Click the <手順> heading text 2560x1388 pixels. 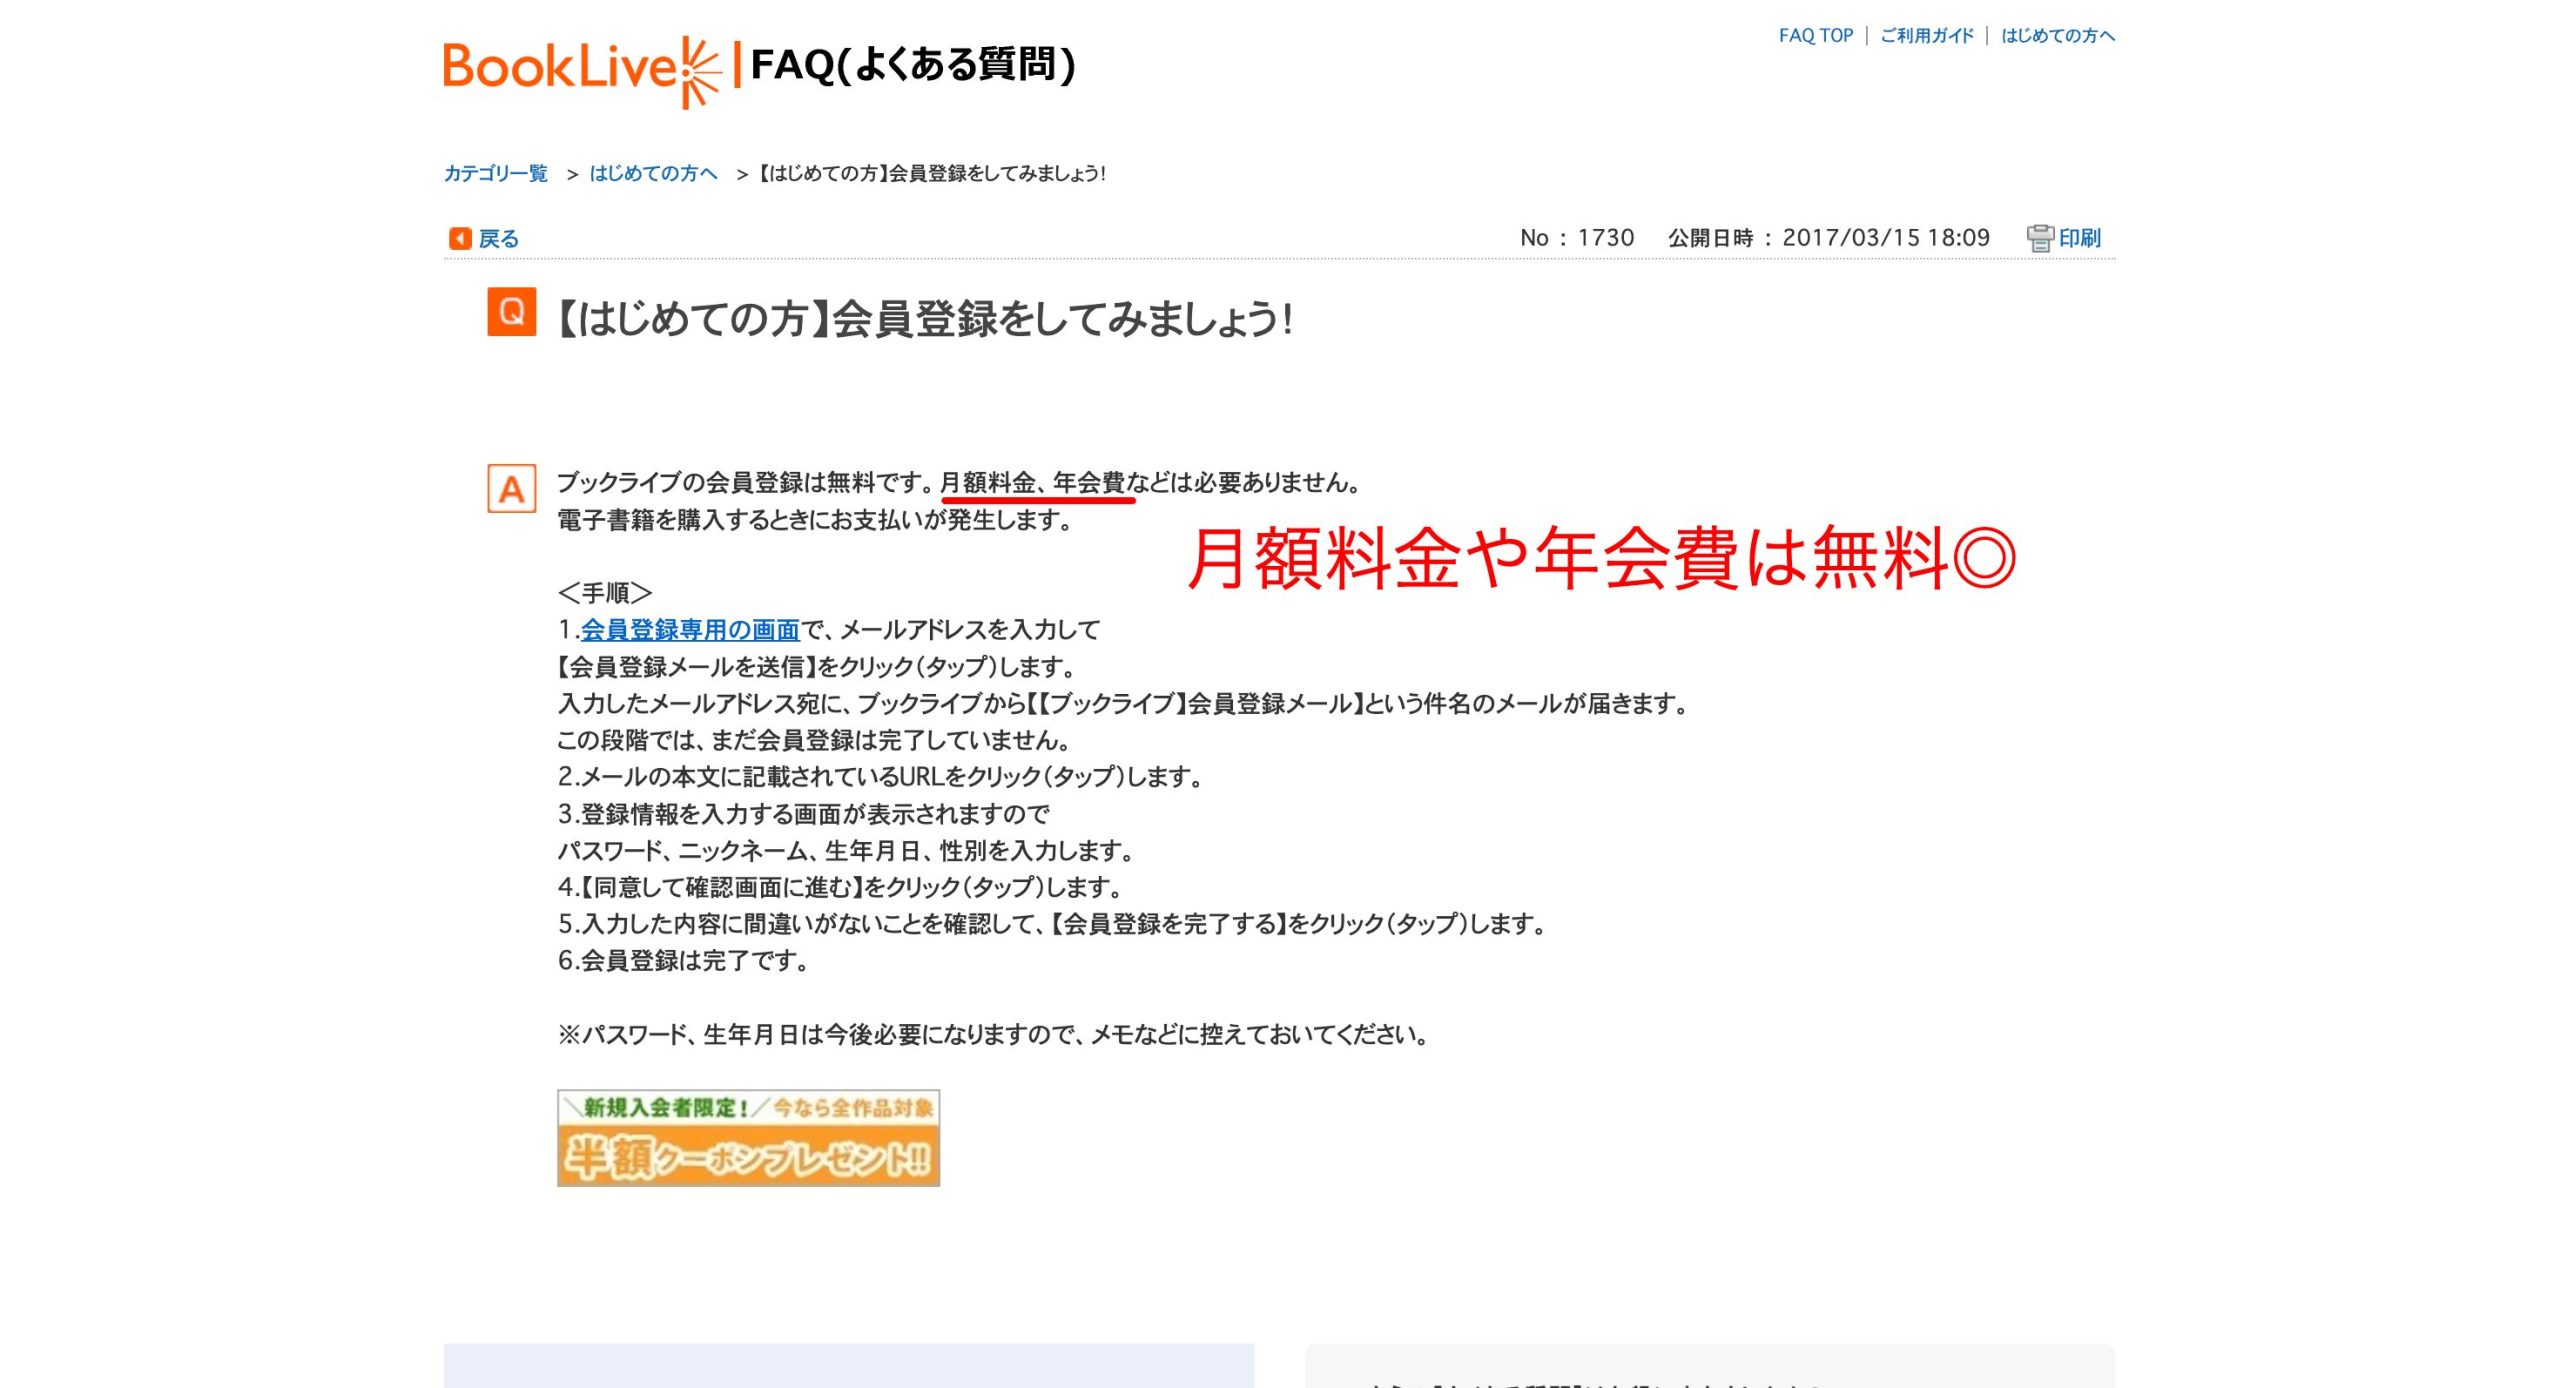coord(605,593)
